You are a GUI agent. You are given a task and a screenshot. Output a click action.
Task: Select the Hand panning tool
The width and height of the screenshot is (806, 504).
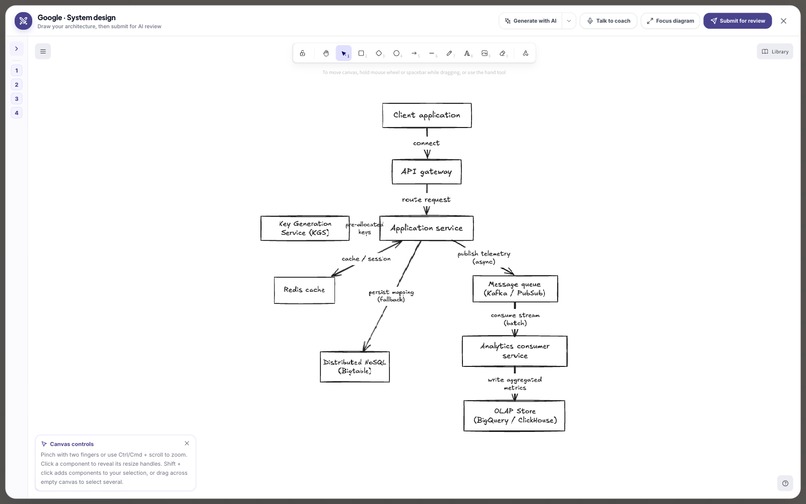click(326, 53)
